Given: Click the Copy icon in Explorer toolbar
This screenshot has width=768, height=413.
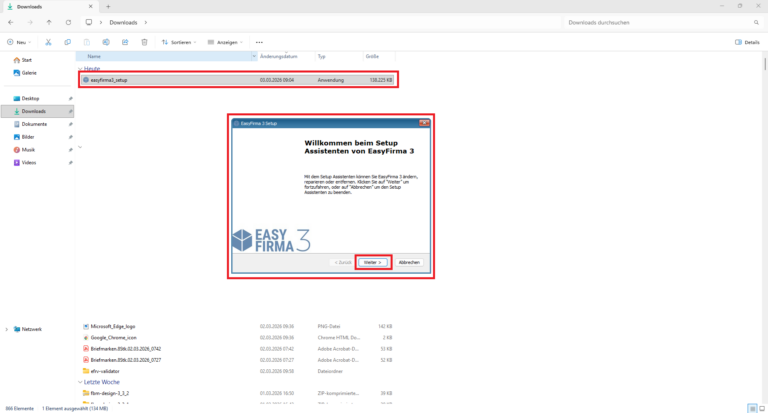Looking at the screenshot, I should click(68, 42).
